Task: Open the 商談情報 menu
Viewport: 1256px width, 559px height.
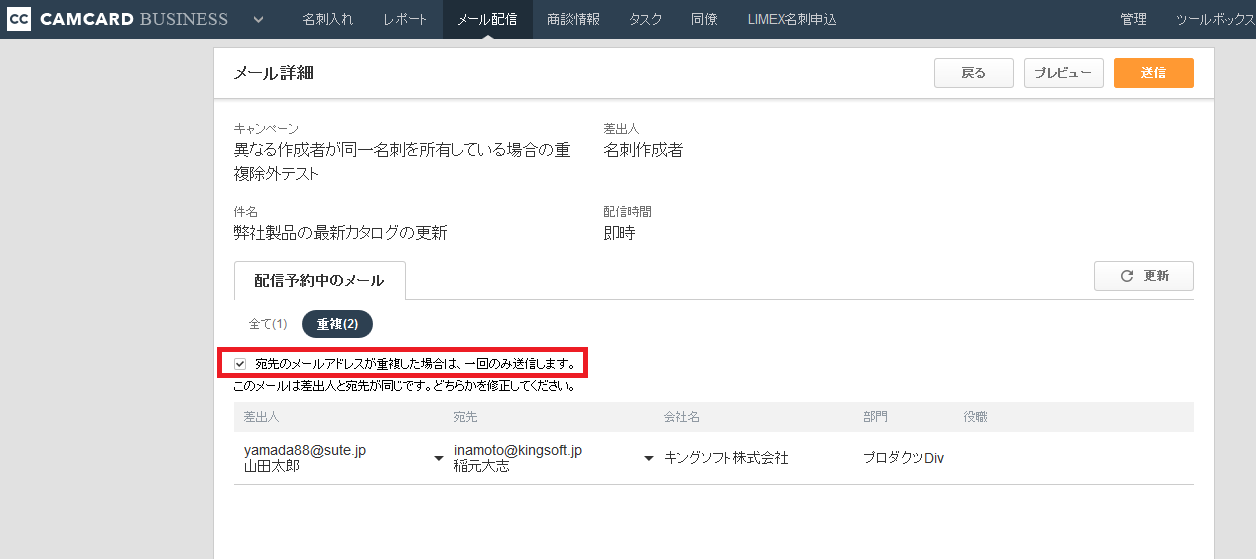Action: coord(574,19)
